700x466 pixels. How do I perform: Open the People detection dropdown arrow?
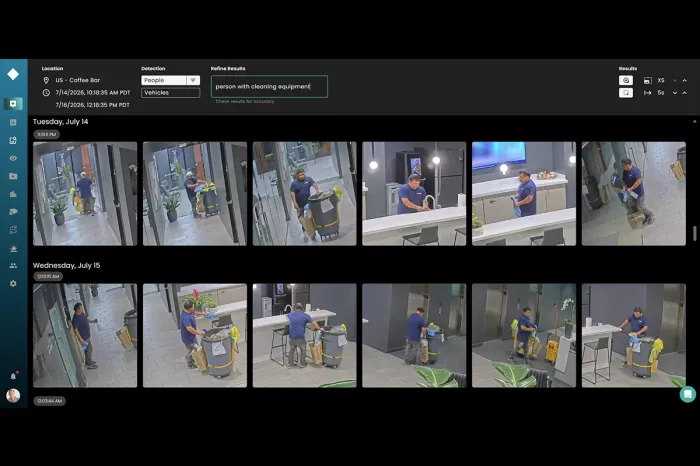tap(193, 80)
